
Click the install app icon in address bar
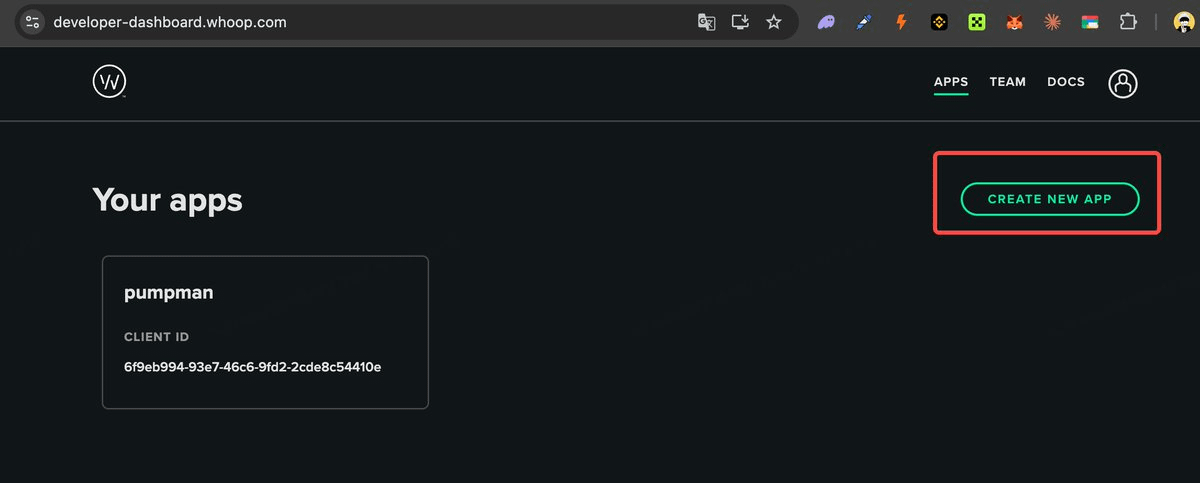[x=740, y=21]
